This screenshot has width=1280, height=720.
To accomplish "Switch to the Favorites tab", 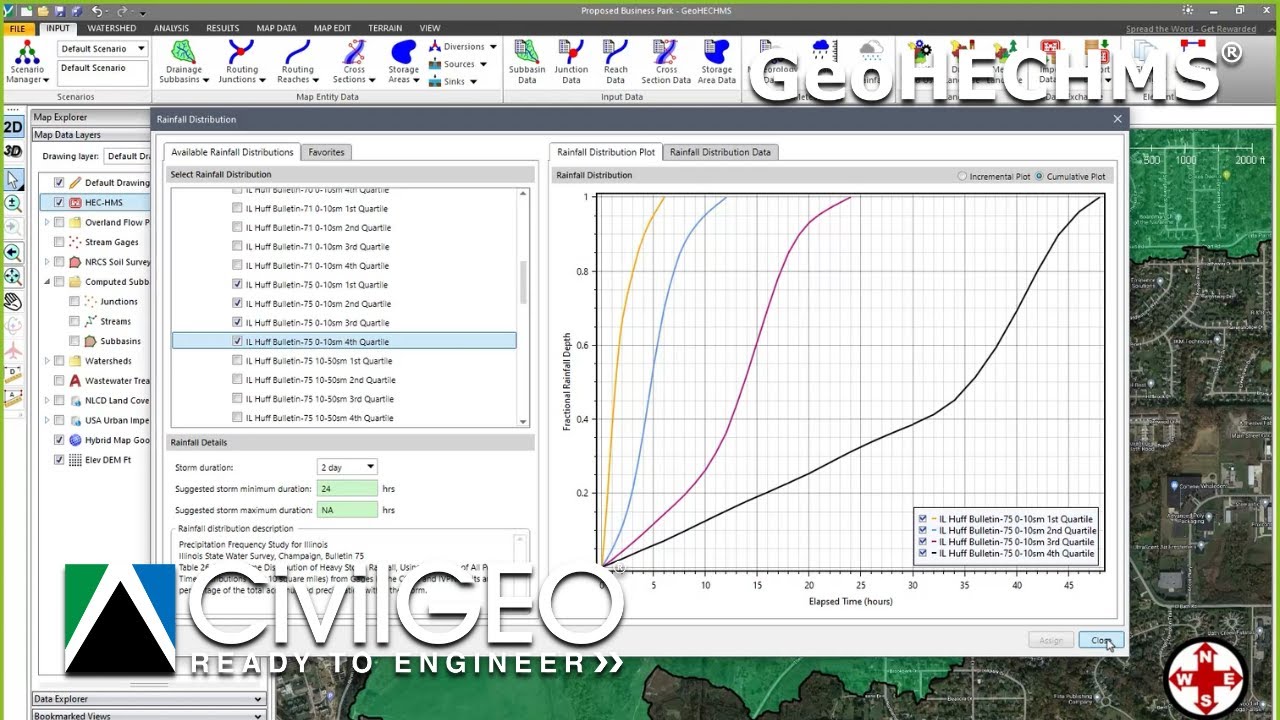I will (x=326, y=152).
